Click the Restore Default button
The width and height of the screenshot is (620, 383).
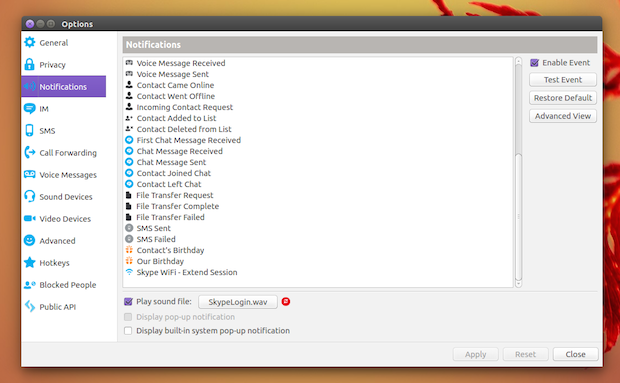coord(563,98)
